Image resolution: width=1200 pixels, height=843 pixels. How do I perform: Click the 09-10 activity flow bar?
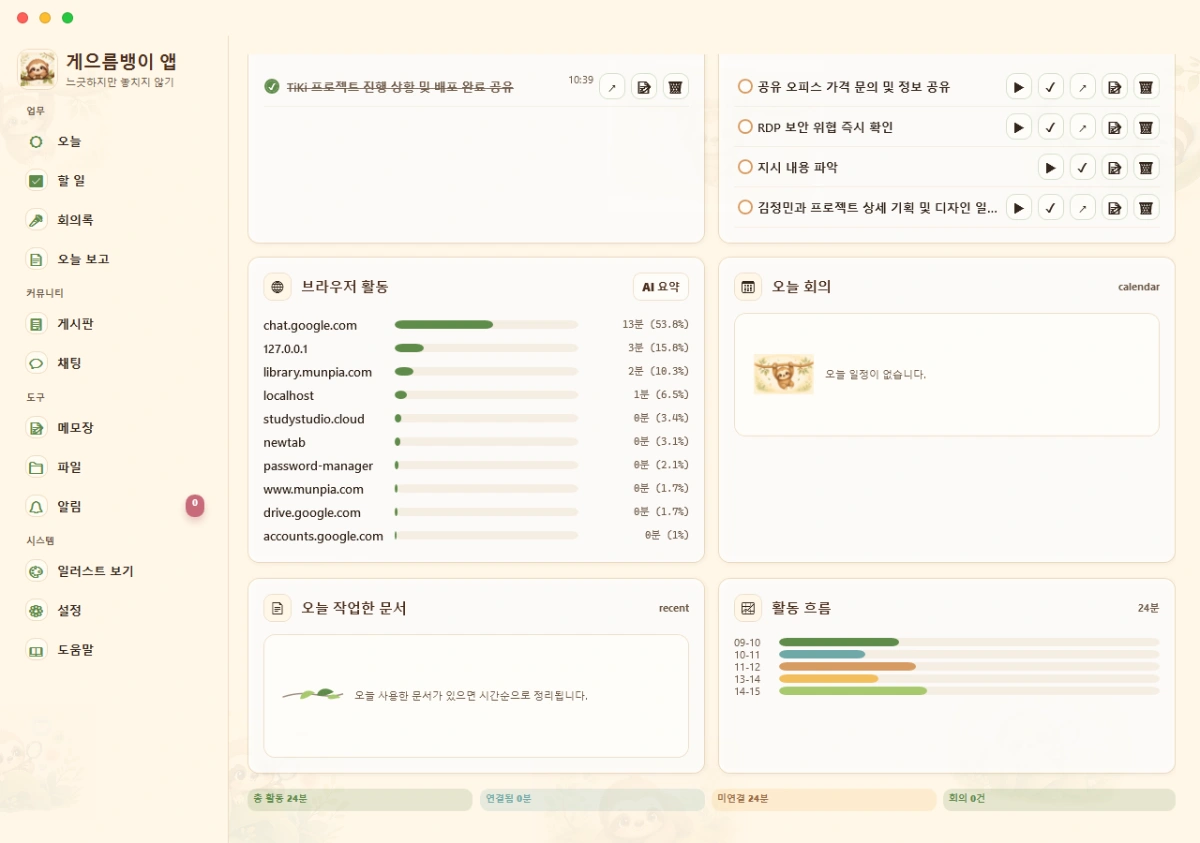point(969,642)
